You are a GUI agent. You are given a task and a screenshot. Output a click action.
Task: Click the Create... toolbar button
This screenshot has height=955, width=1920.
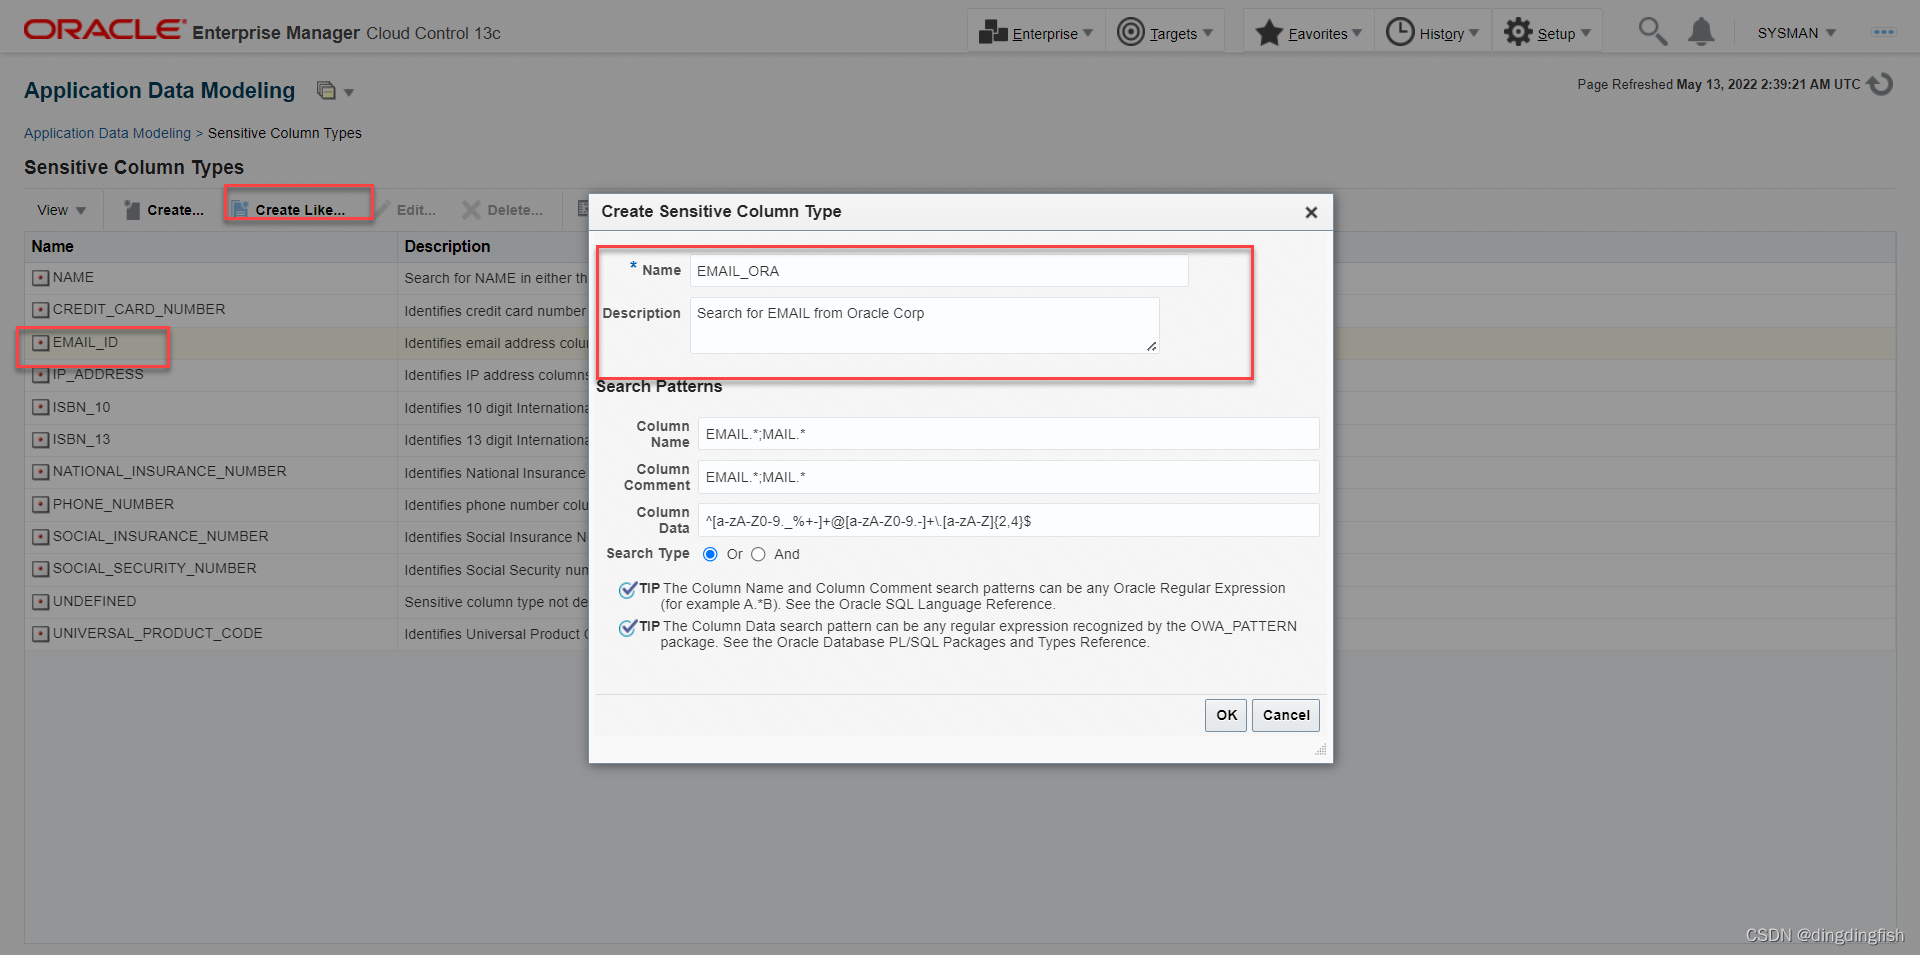[164, 210]
